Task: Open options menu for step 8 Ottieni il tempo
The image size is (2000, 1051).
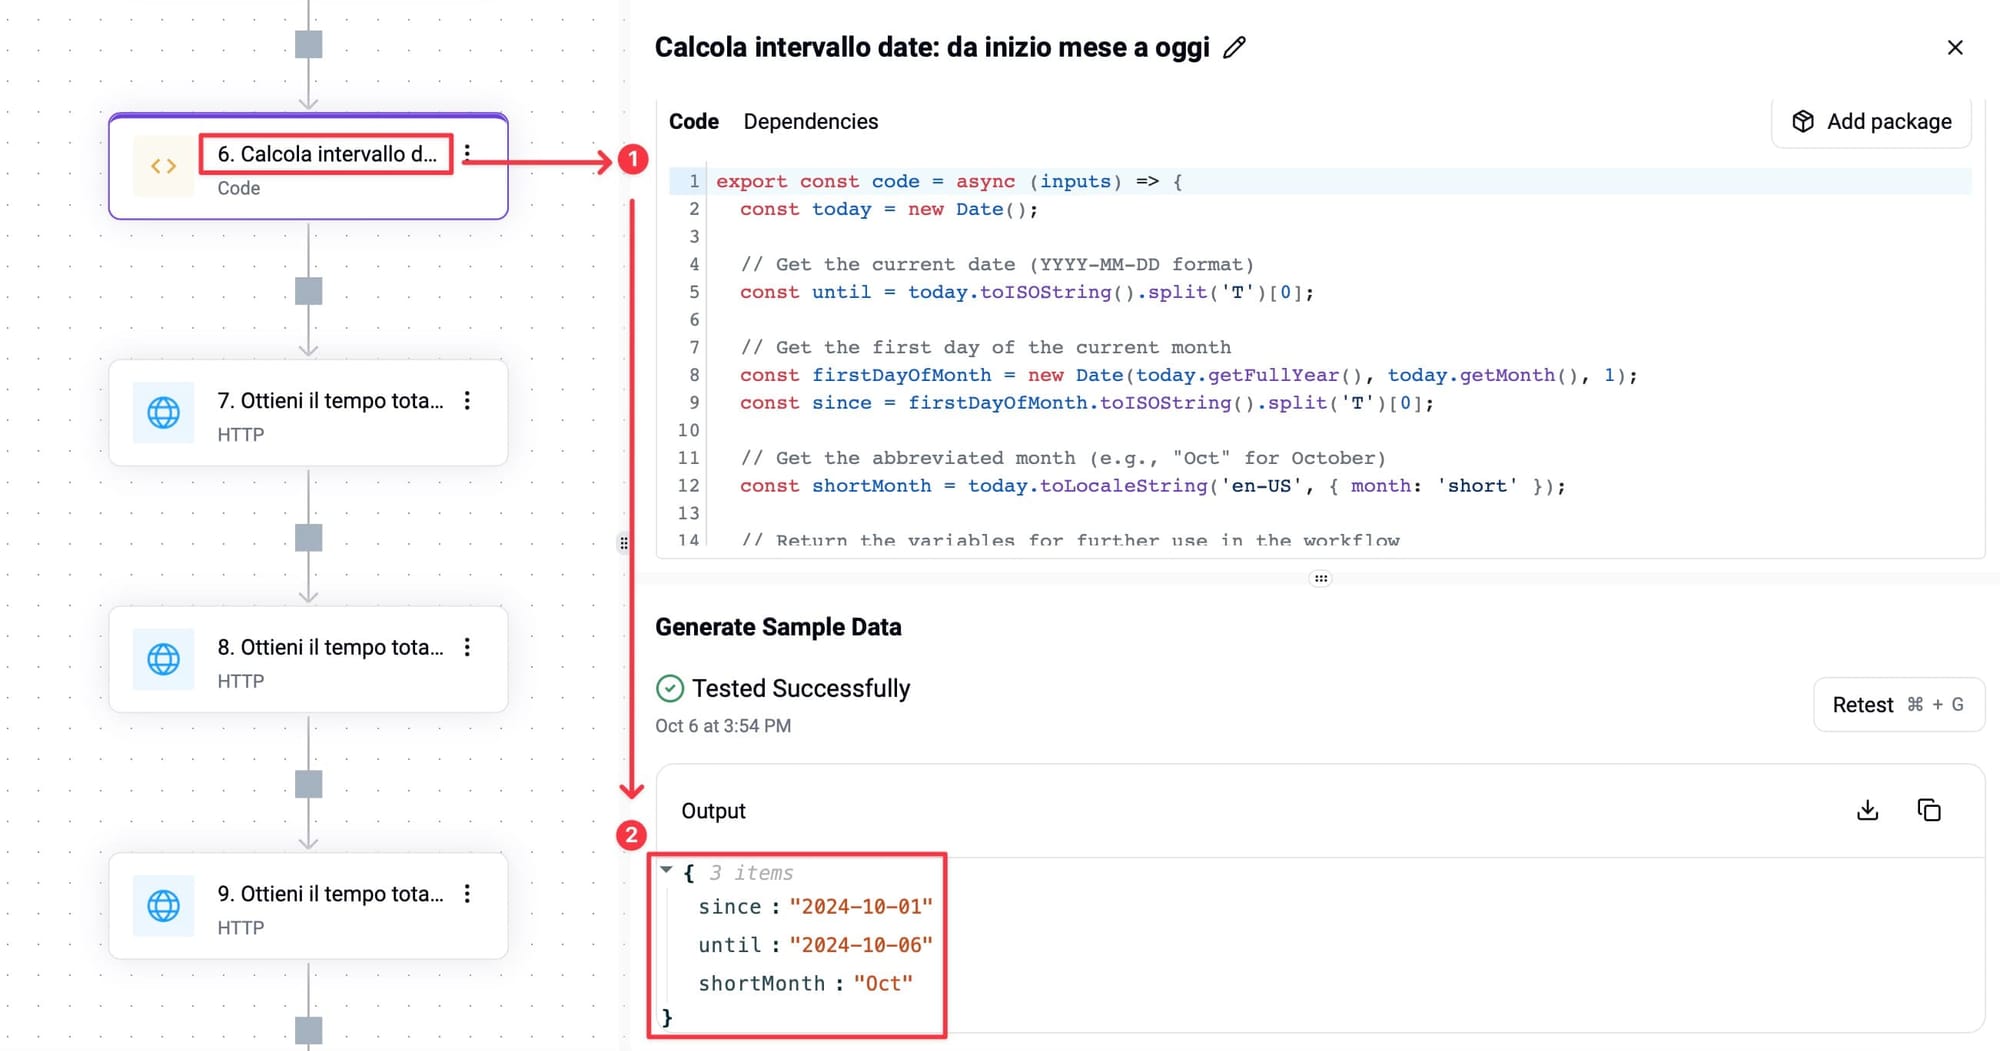Action: click(467, 647)
